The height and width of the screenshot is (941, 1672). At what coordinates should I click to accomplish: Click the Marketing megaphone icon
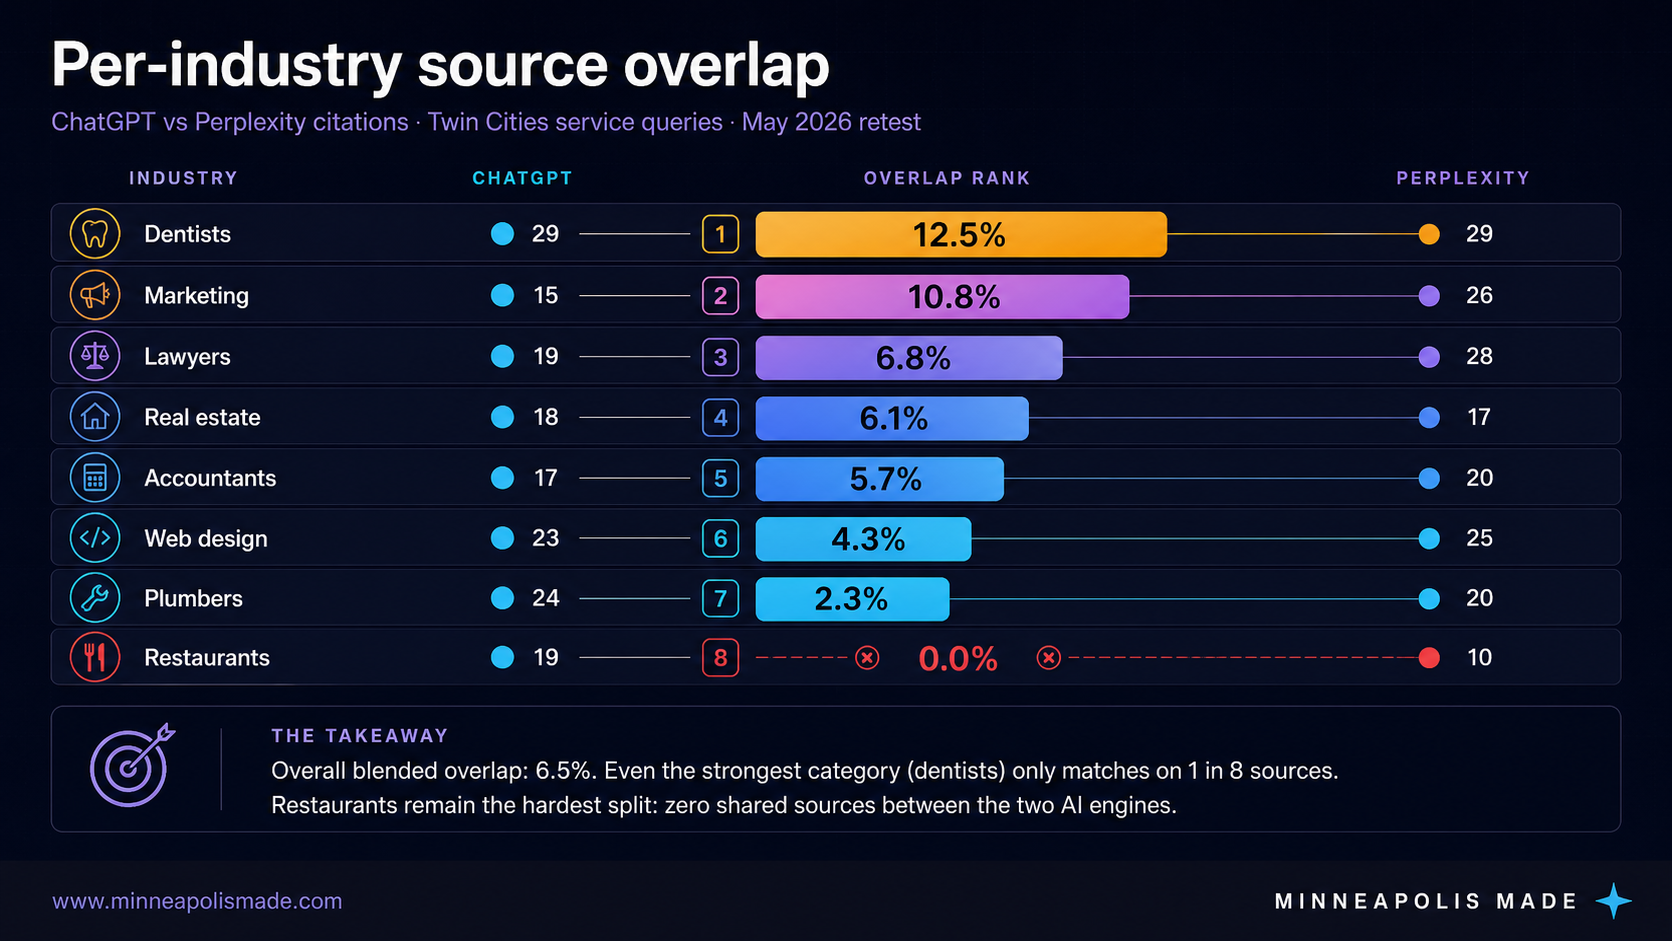tap(95, 295)
